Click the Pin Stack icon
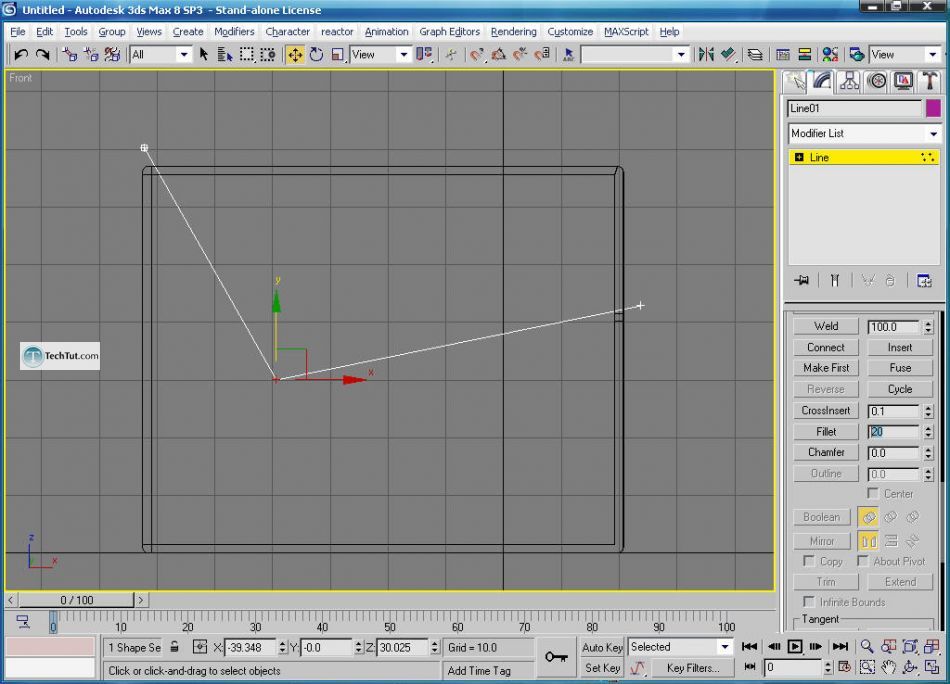The height and width of the screenshot is (684, 950). (802, 281)
